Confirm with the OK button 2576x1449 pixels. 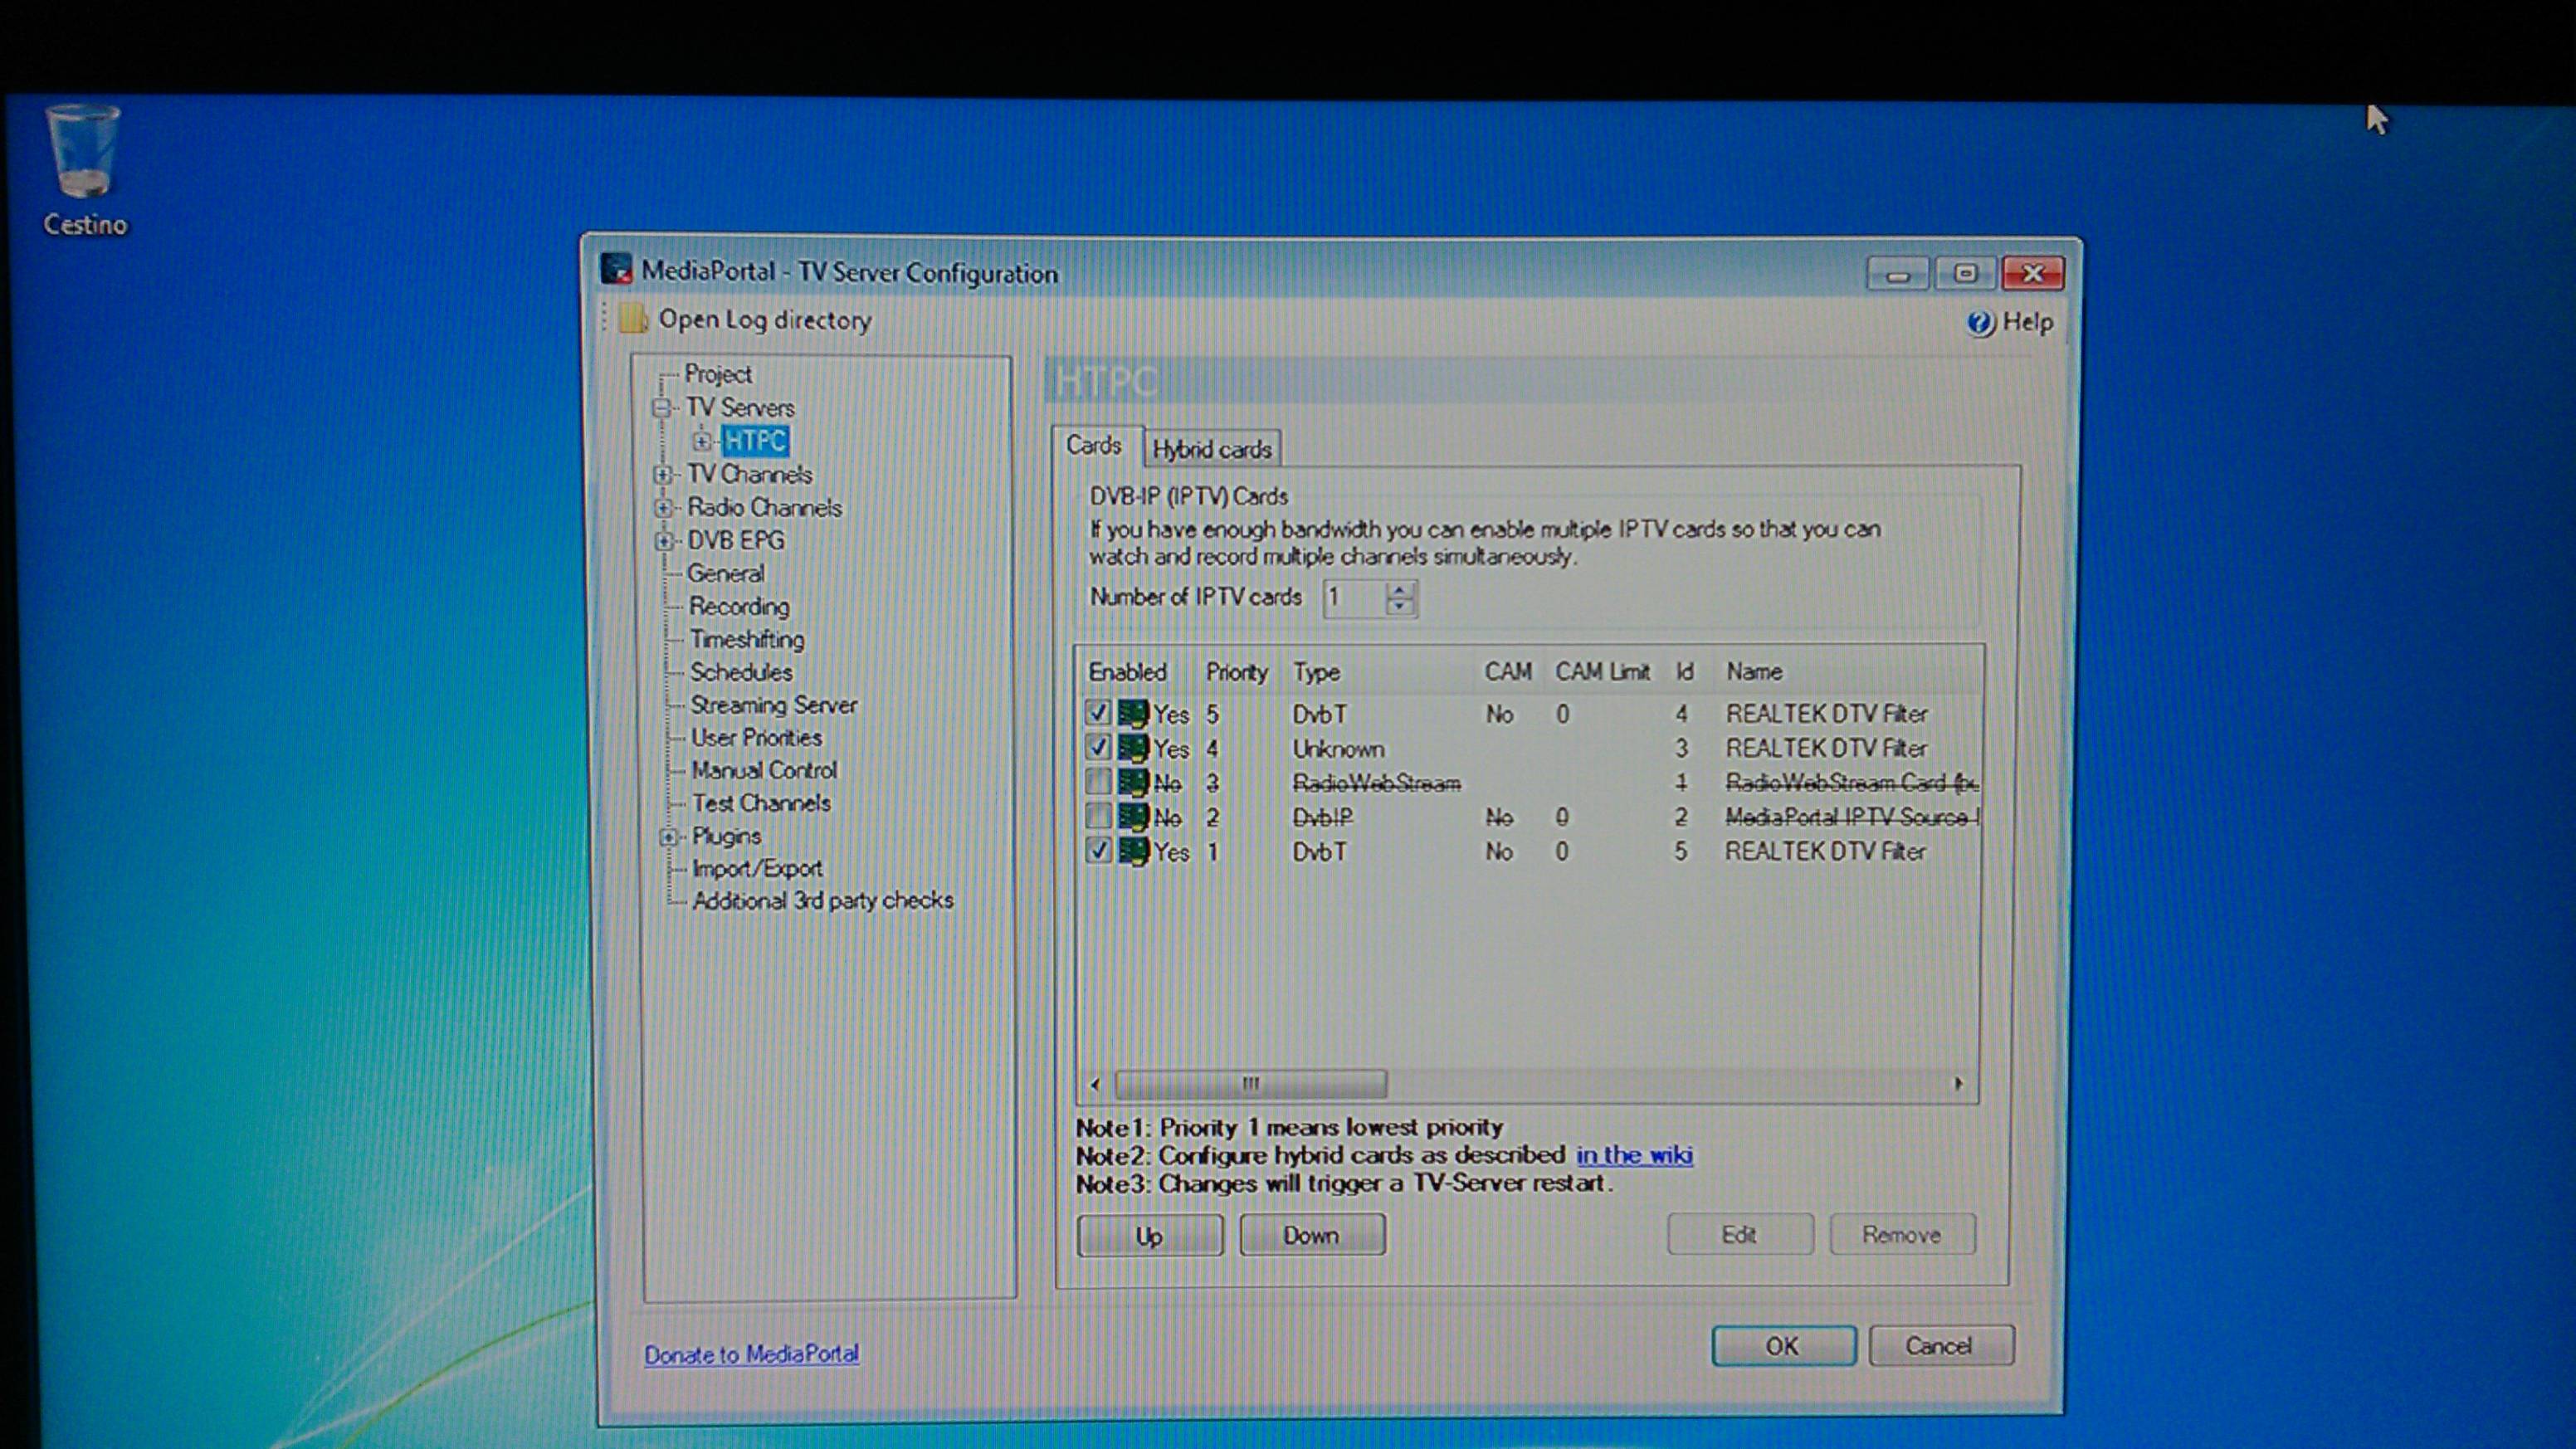tap(1783, 1346)
